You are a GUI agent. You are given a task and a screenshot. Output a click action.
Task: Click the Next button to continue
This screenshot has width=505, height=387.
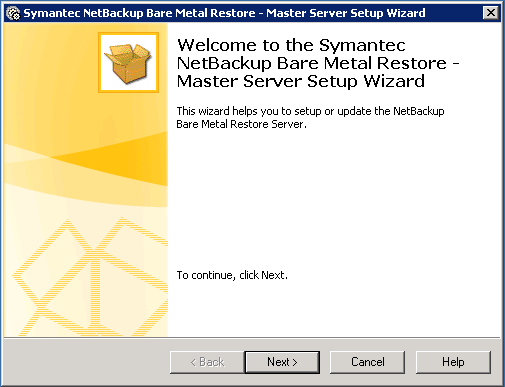pyautogui.click(x=282, y=362)
